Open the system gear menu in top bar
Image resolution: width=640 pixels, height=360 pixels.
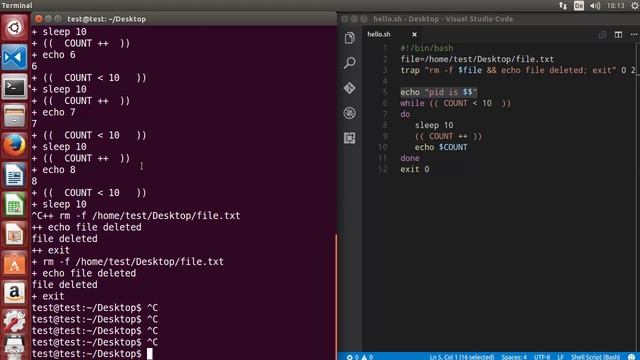[x=635, y=5]
